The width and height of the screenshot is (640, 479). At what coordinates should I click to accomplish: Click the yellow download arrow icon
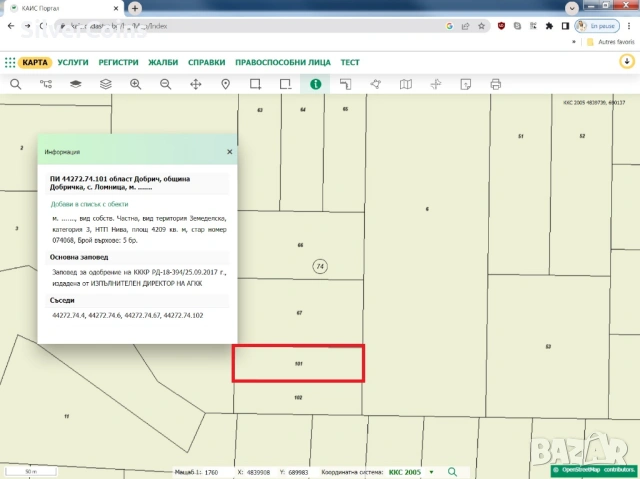(x=627, y=61)
